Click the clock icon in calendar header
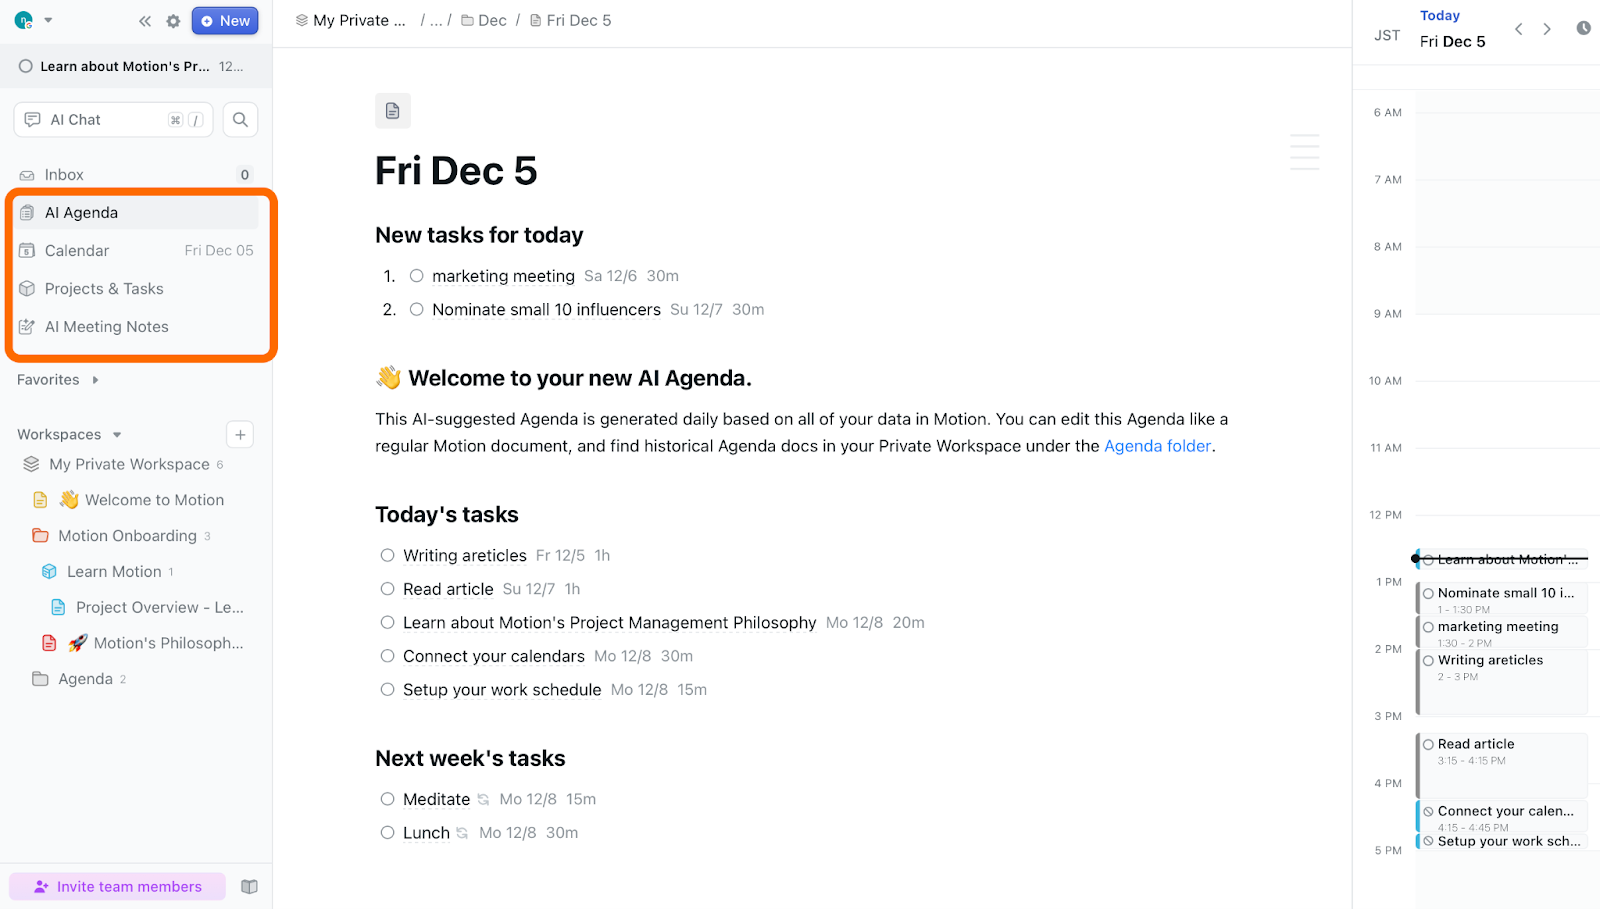This screenshot has height=909, width=1600. (1583, 28)
